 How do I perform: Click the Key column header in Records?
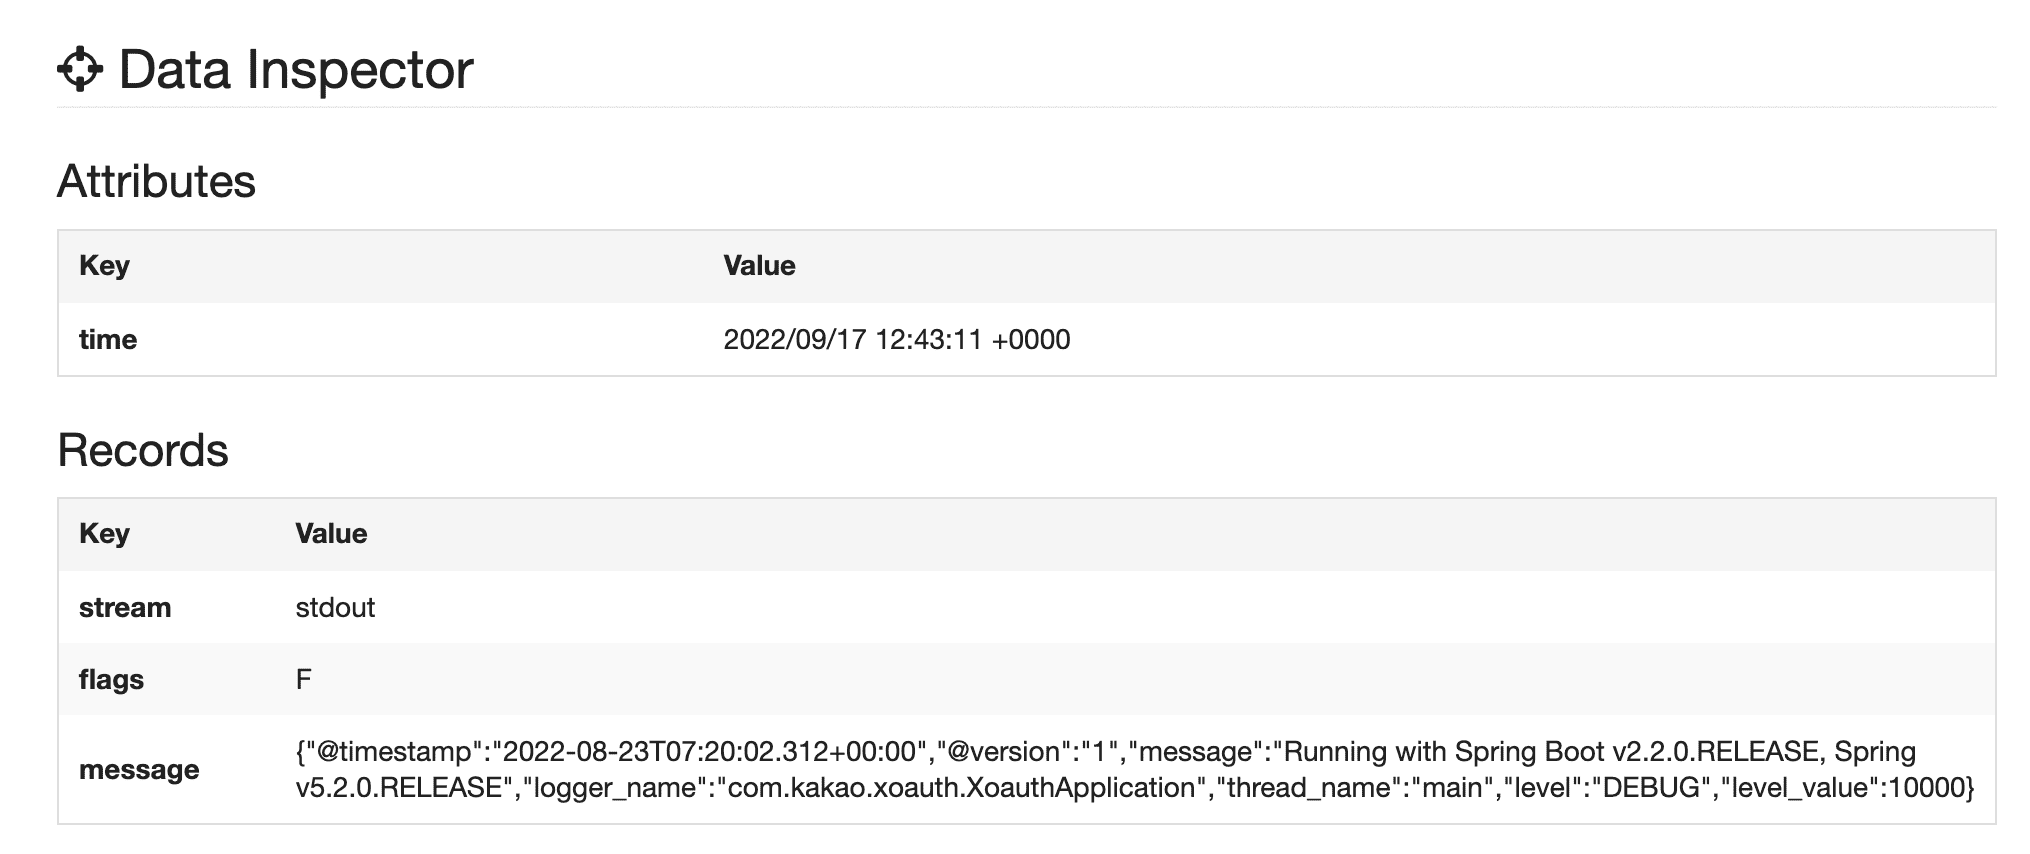pos(104,534)
